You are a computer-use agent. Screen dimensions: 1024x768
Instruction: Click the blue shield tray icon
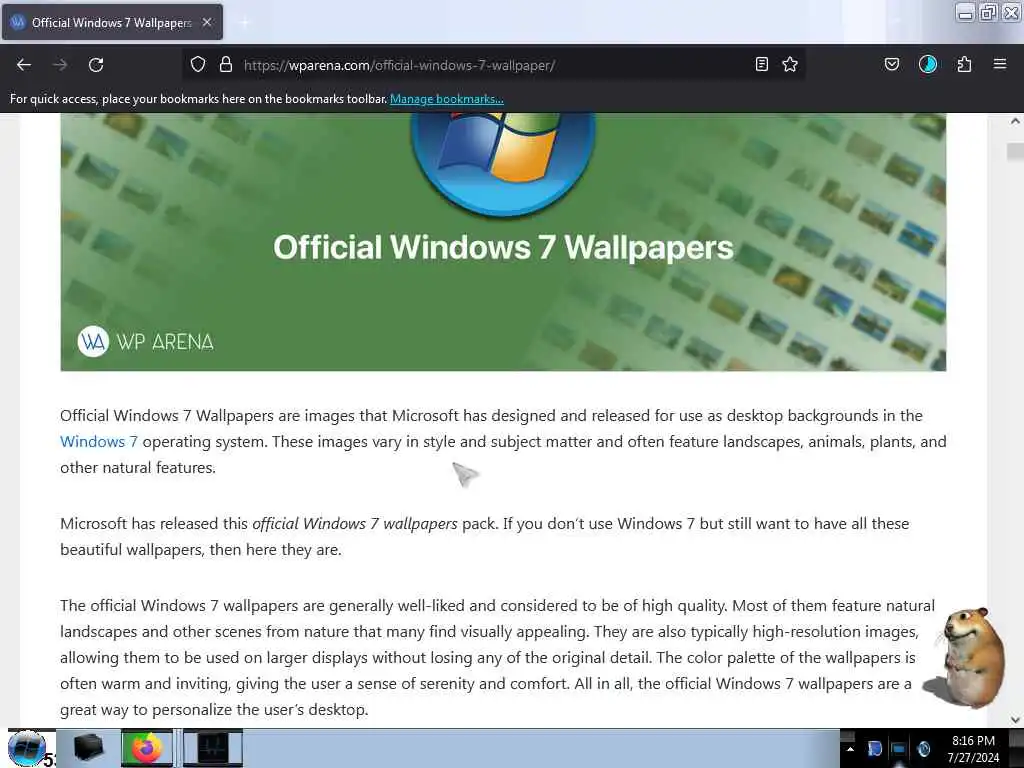[x=875, y=749]
